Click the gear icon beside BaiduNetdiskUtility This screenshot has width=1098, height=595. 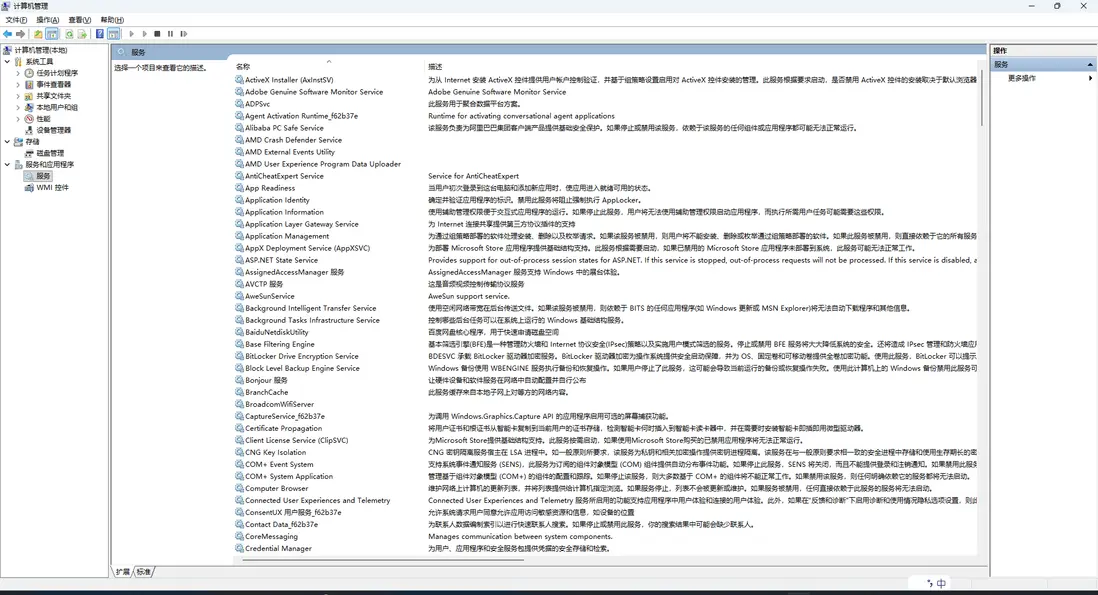click(x=239, y=332)
